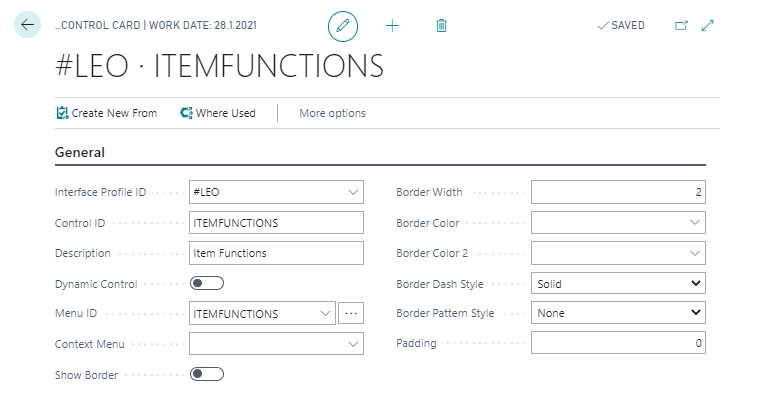Open the Border Color picker dropdown
This screenshot has height=408, width=775.
click(x=696, y=223)
